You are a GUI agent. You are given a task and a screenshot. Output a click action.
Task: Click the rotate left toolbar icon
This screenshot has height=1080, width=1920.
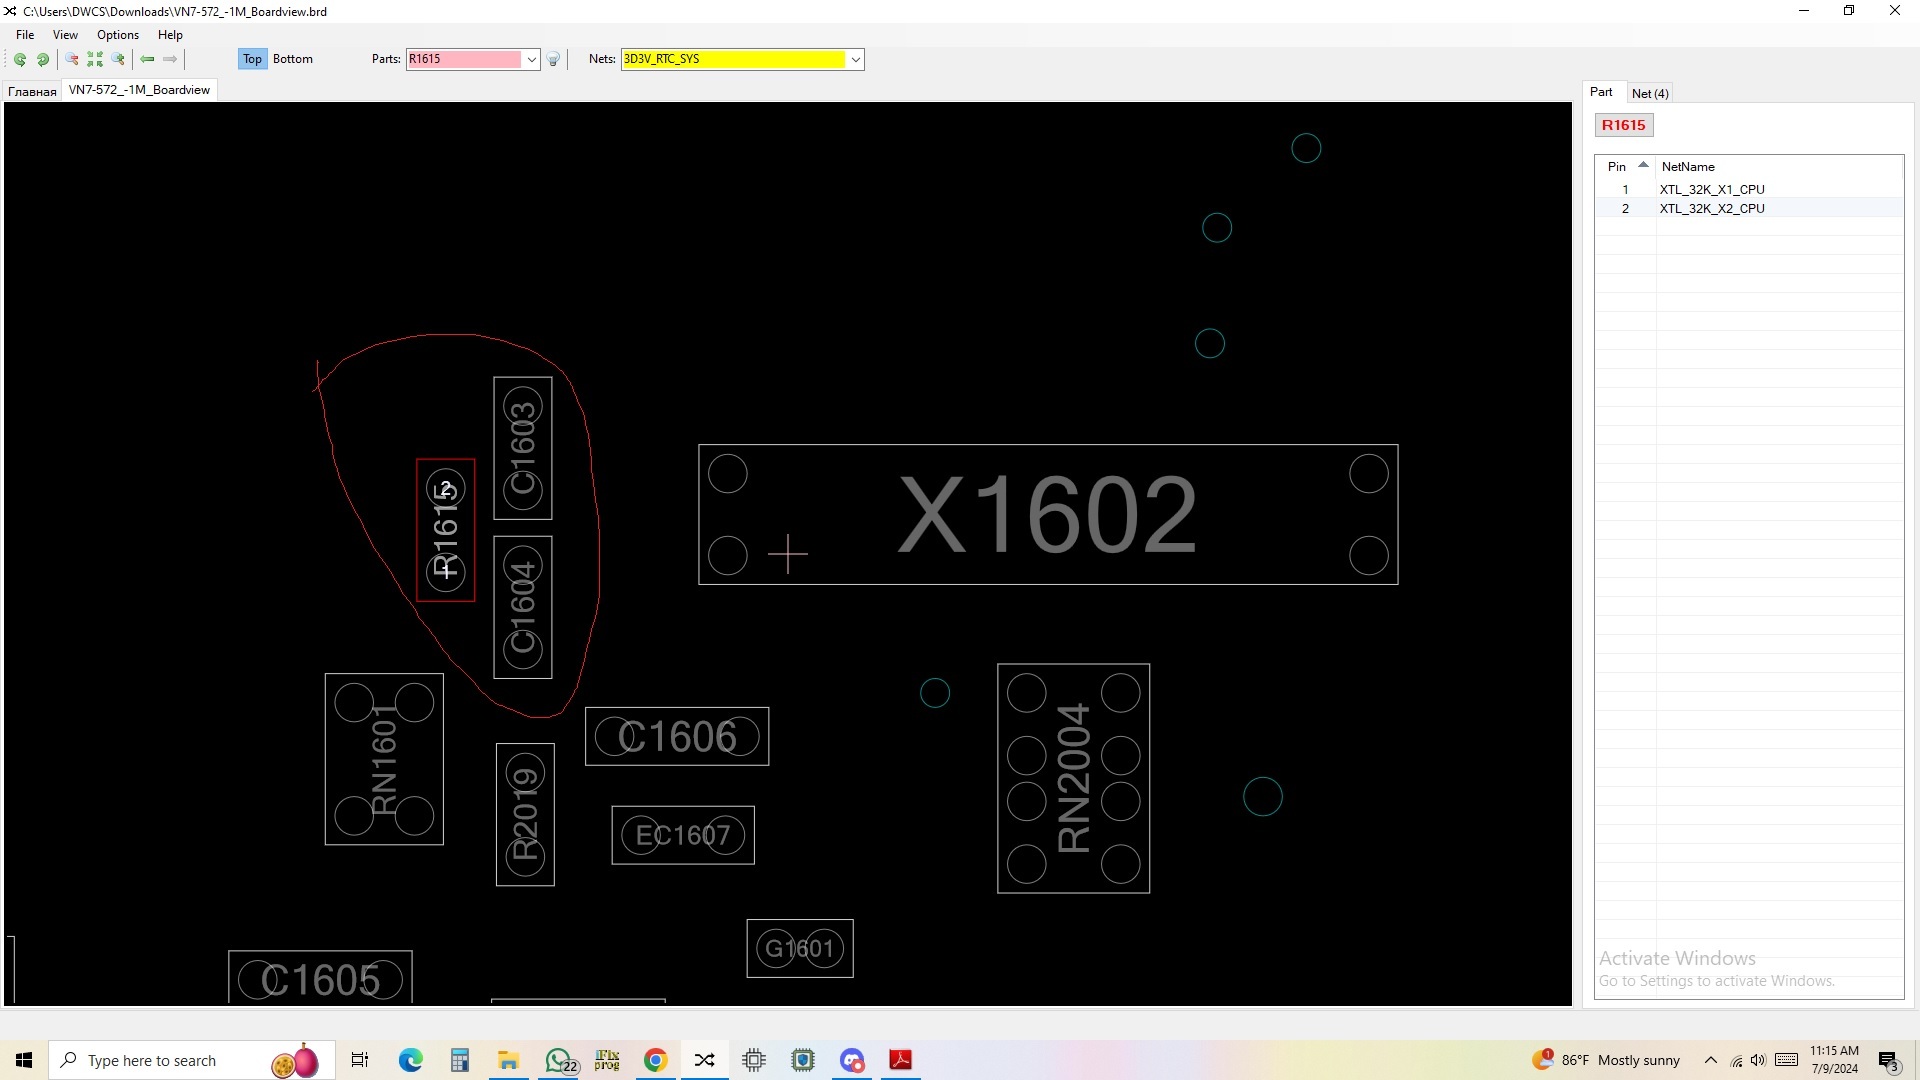(x=19, y=59)
